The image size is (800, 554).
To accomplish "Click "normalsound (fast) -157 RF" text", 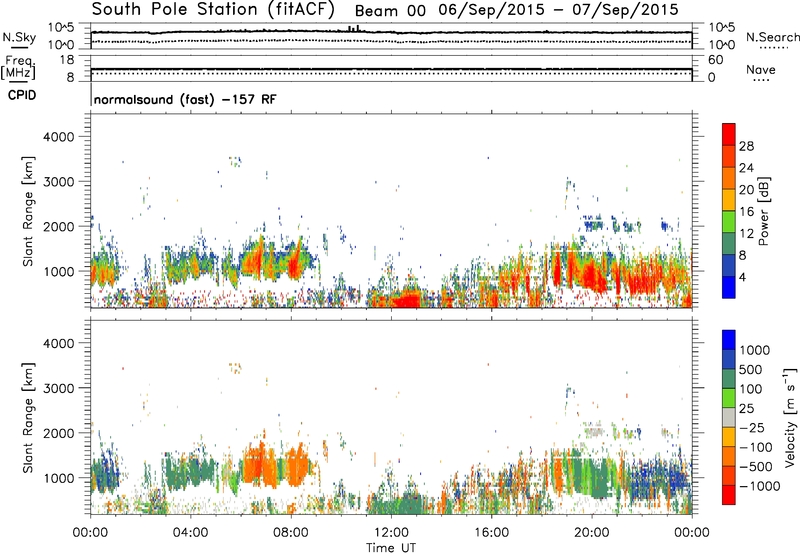I will tap(185, 99).
